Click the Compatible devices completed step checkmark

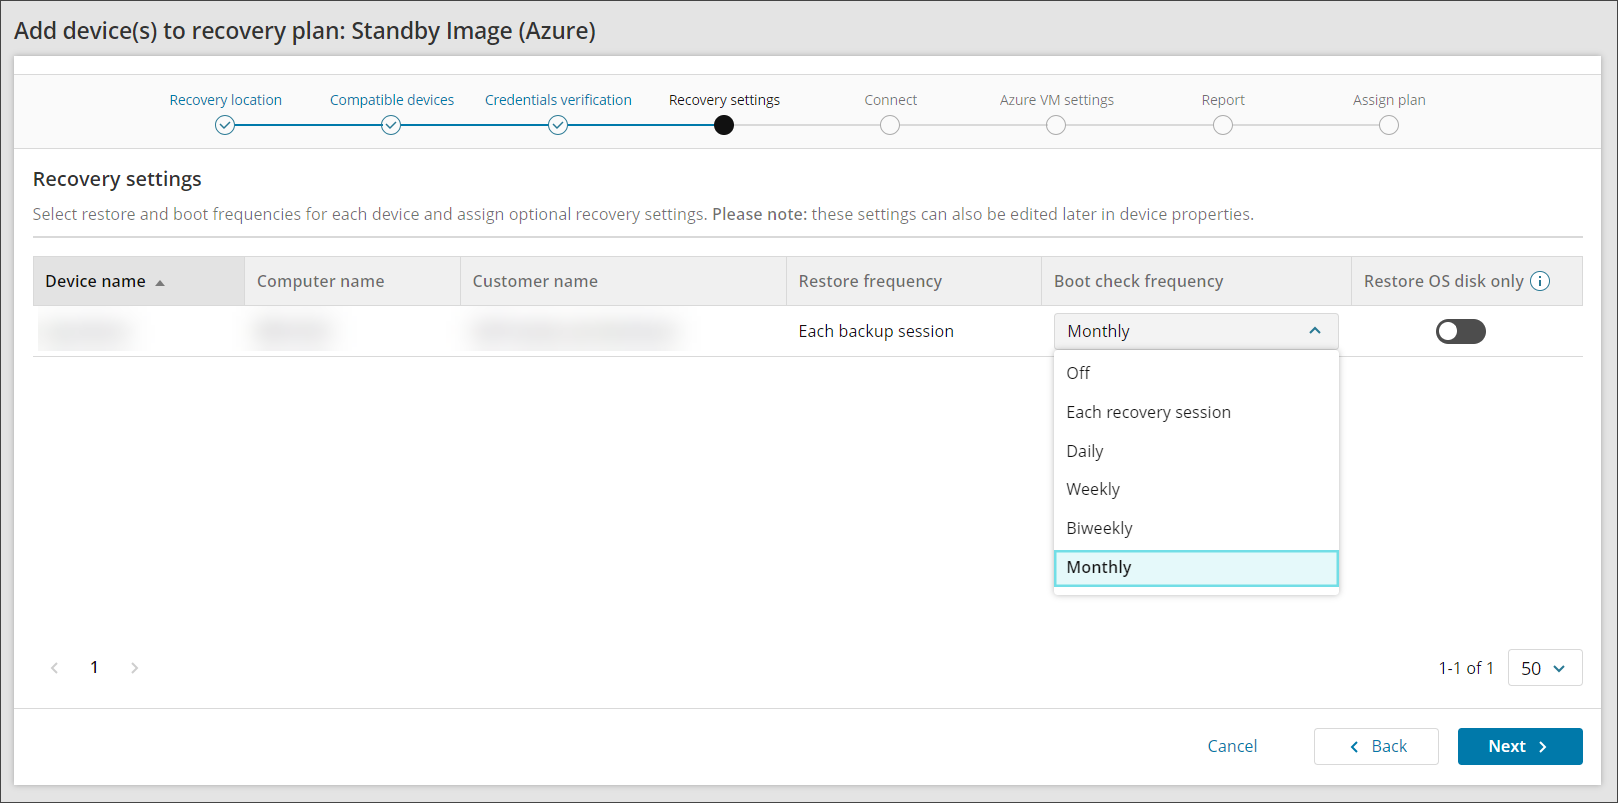(x=391, y=125)
